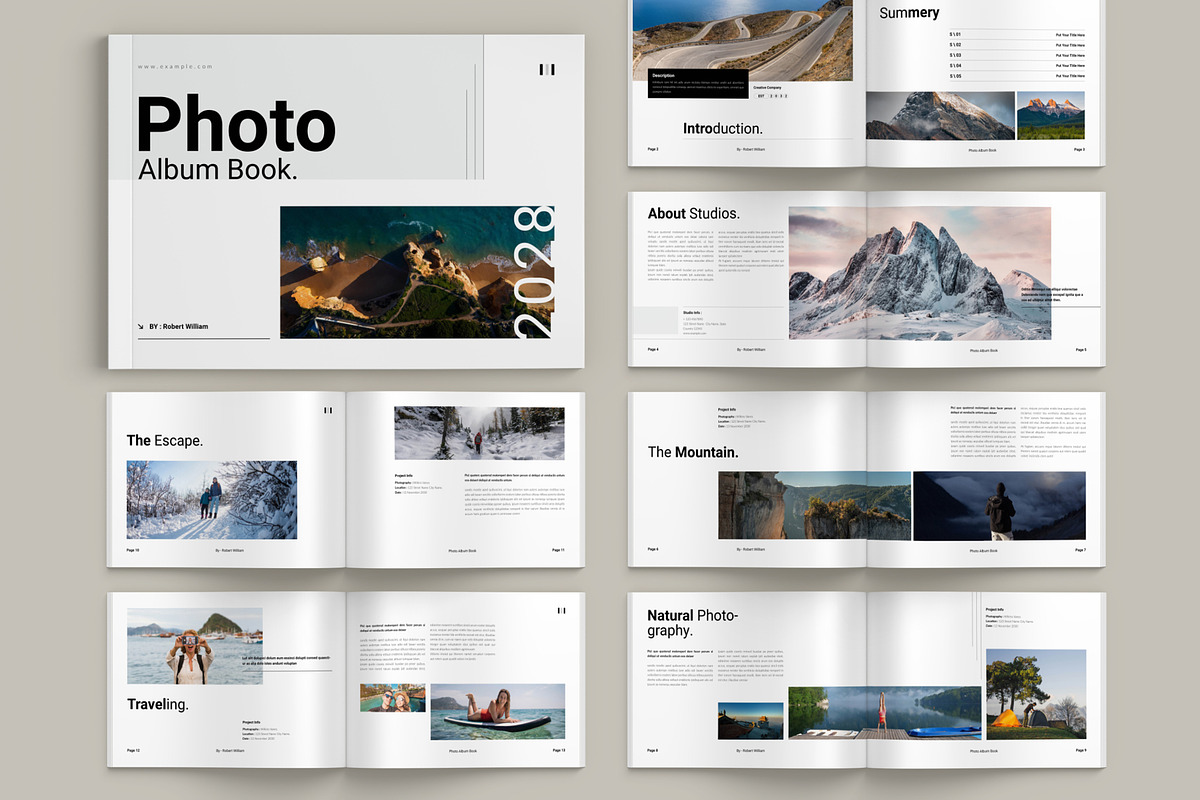Select the couple selfie photo

click(392, 698)
